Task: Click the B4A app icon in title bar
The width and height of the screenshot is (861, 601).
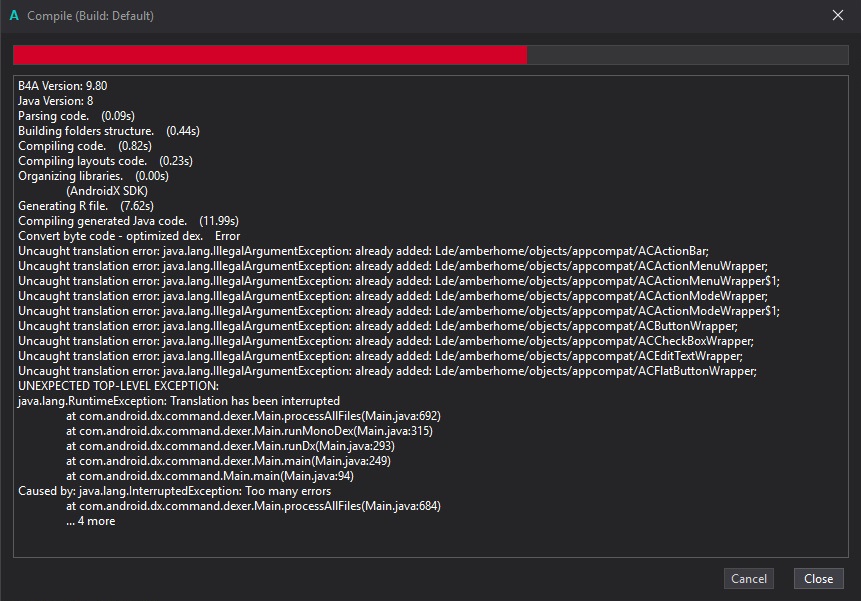Action: point(14,16)
